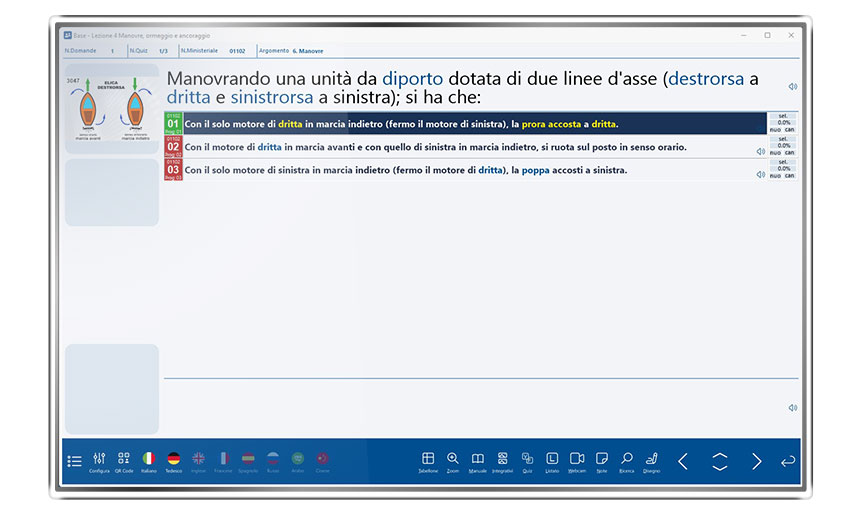Image resolution: width=850 pixels, height=513 pixels.
Task: Play audio for the question text
Action: click(792, 87)
